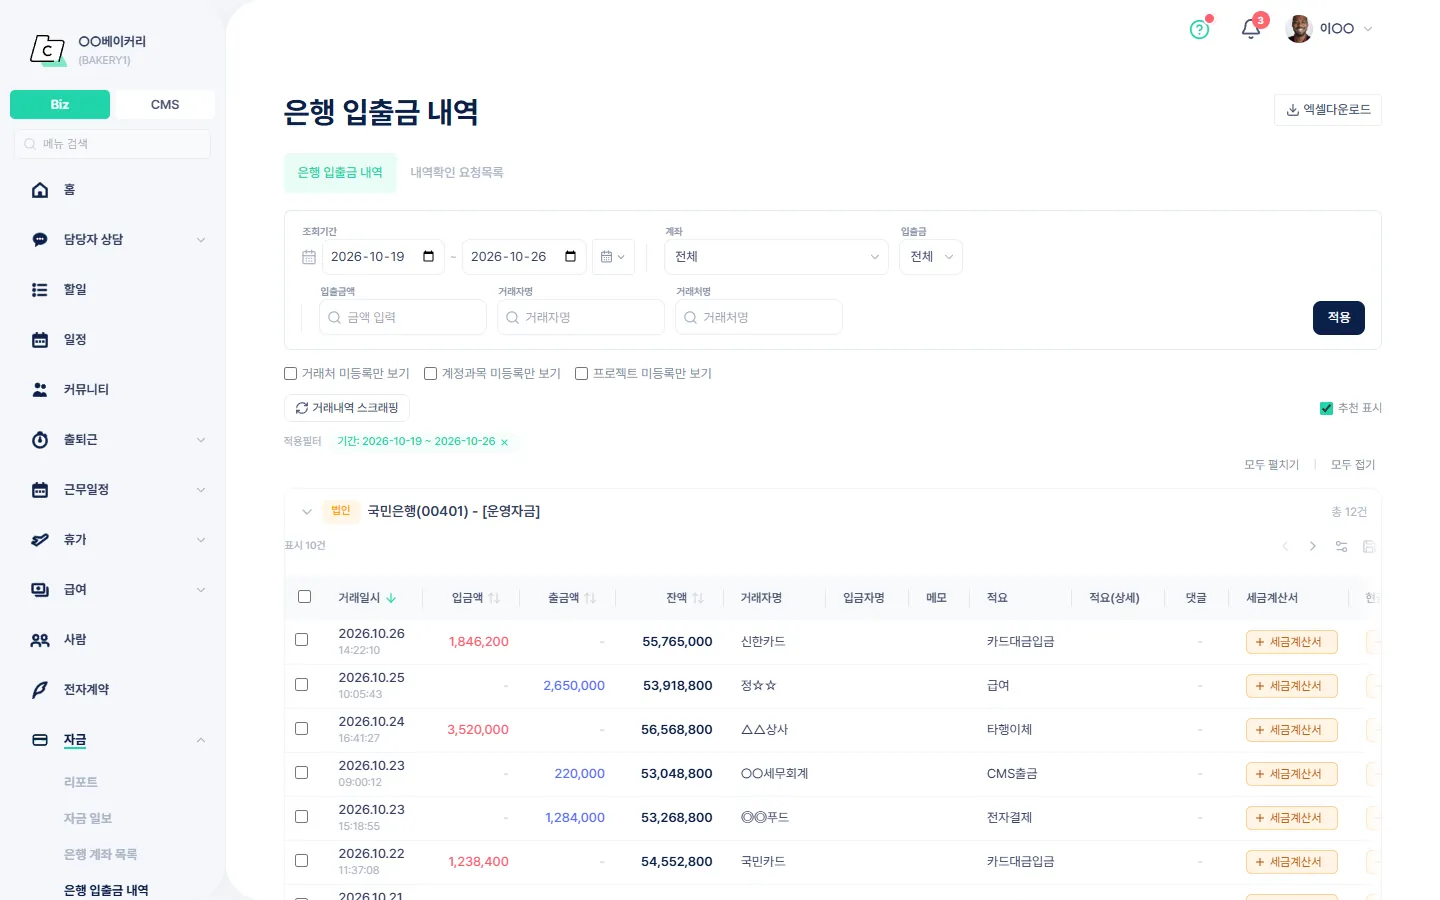Open start date 2026-10-19 calendar picker icon

click(x=429, y=257)
